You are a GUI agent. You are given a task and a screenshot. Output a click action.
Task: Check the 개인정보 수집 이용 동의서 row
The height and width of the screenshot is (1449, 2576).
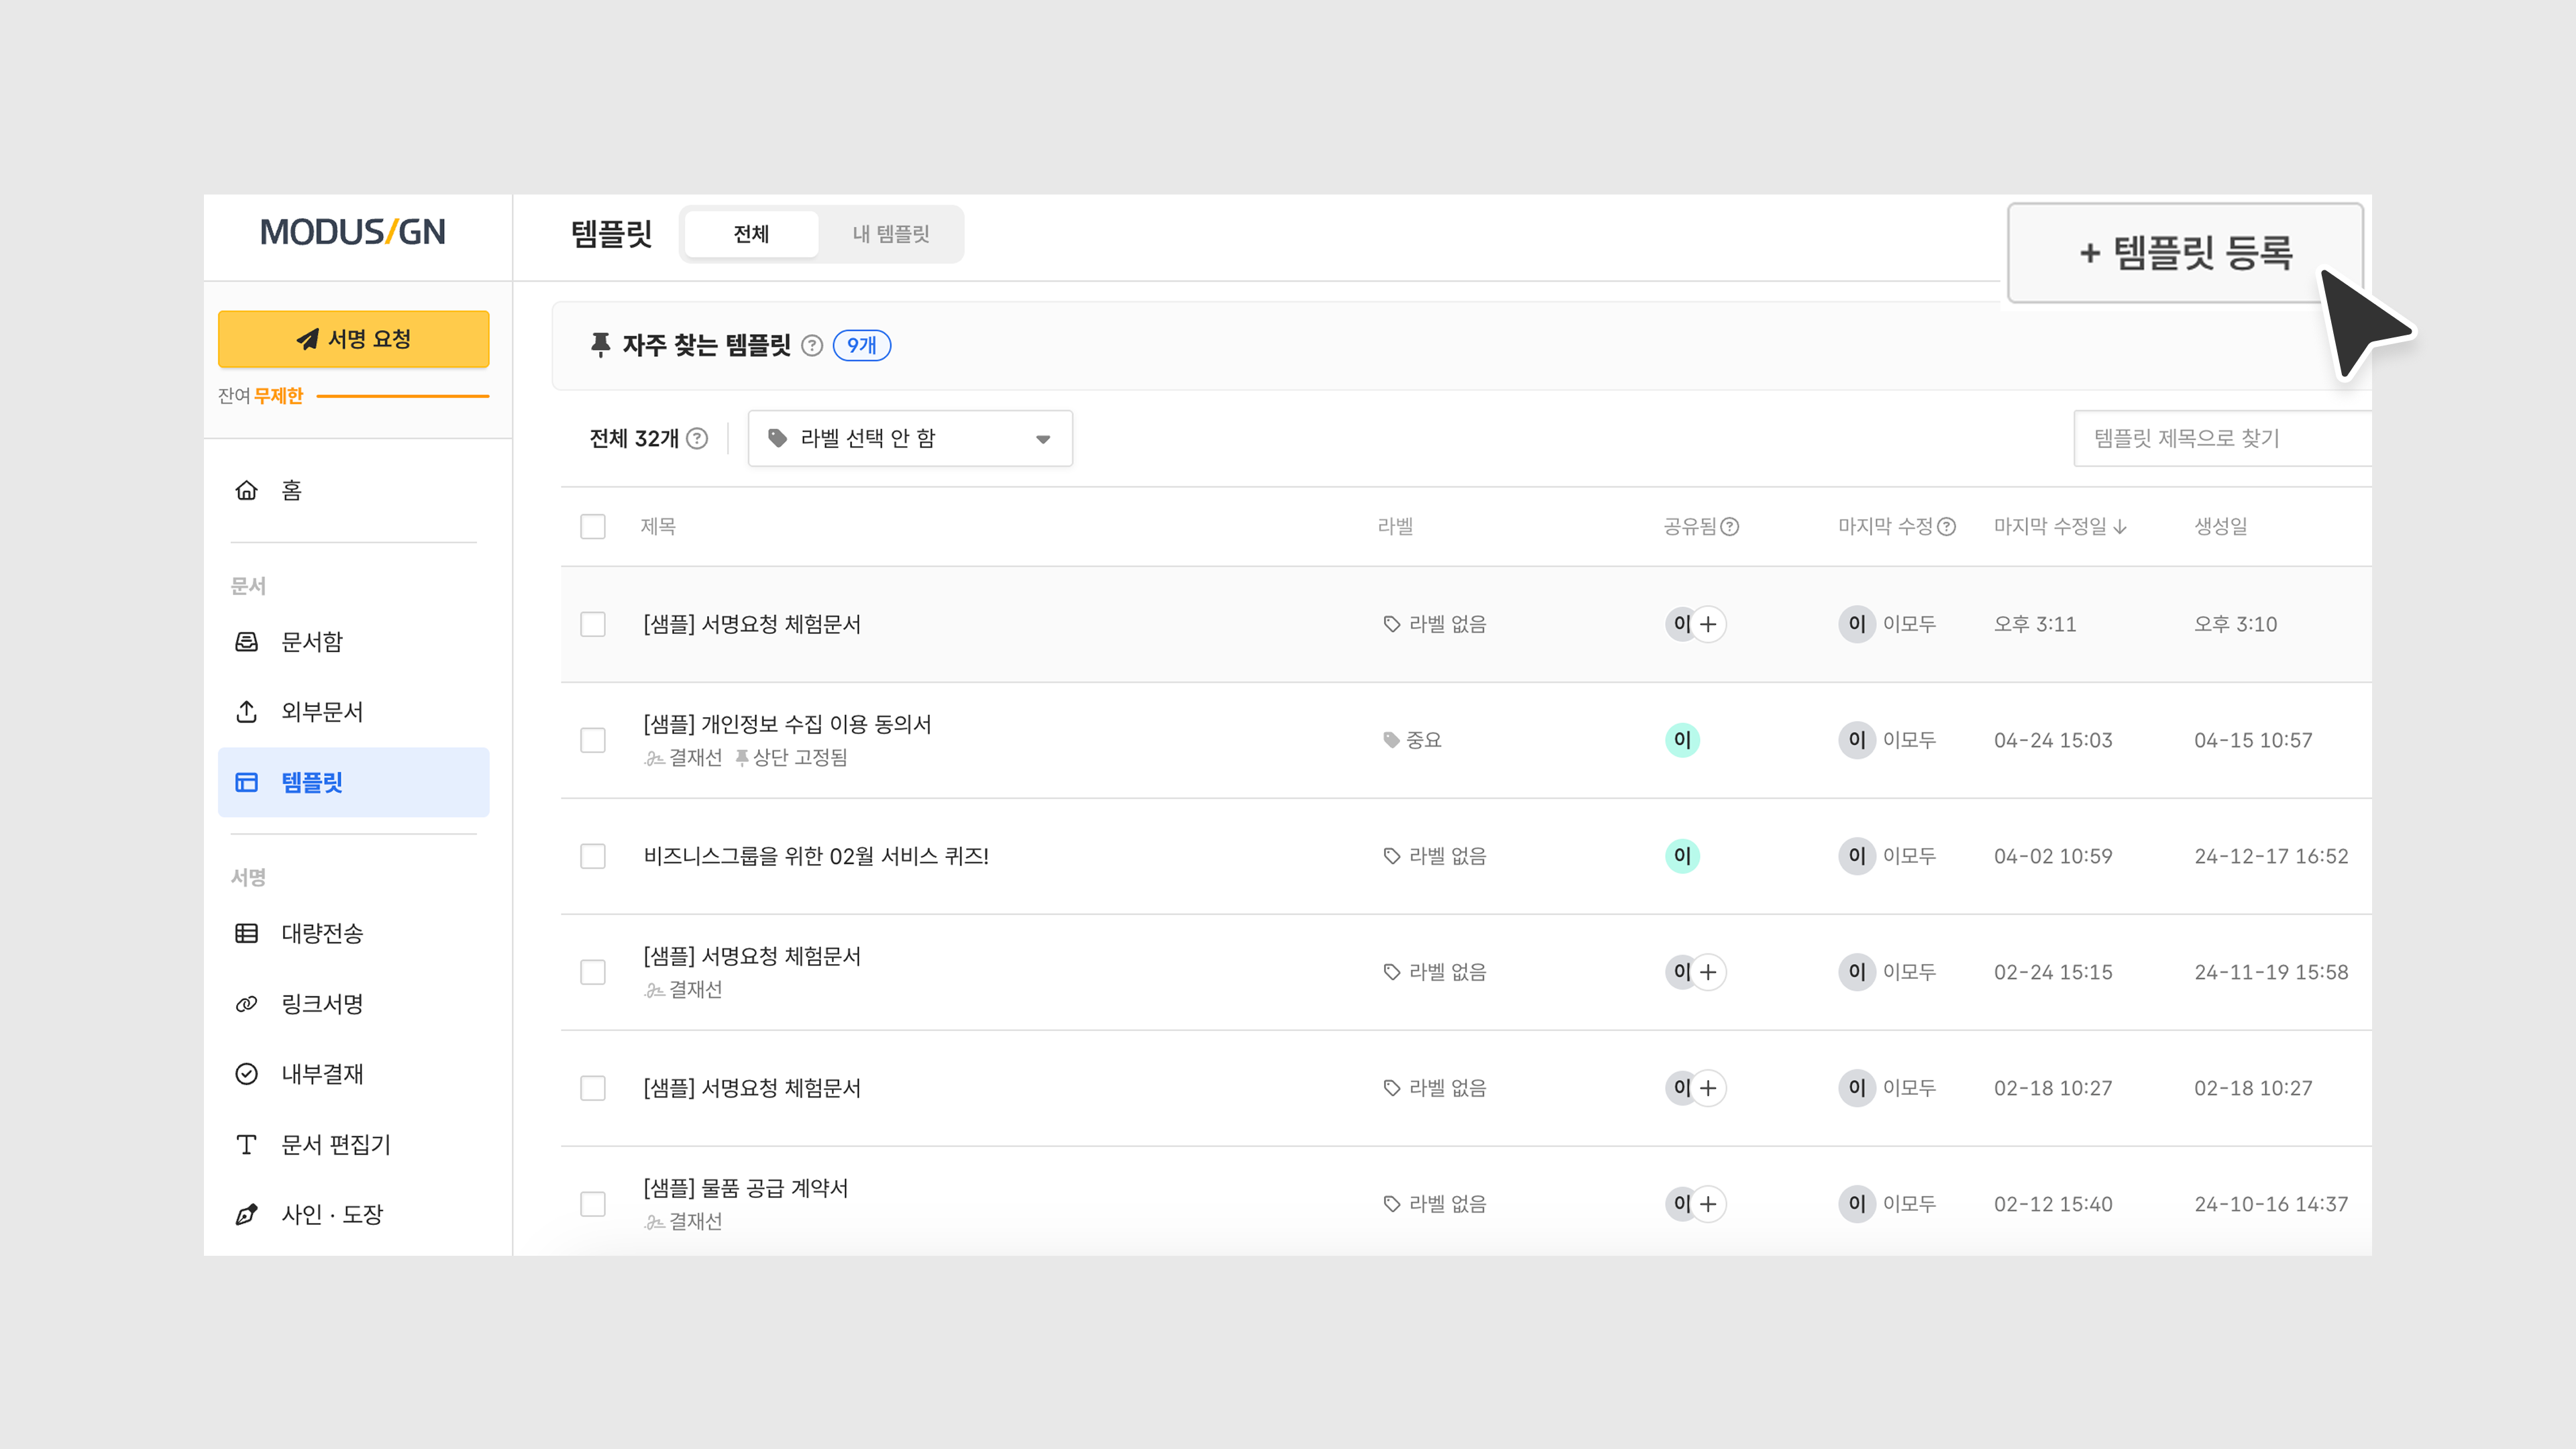point(593,740)
